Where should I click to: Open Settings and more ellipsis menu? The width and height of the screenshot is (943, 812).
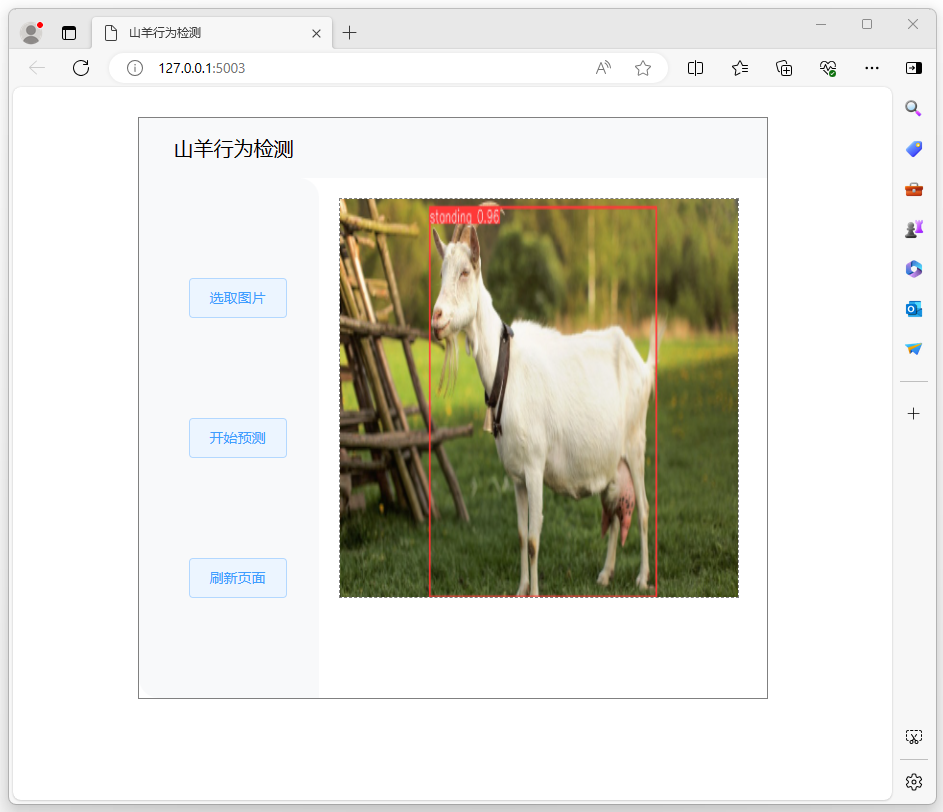click(872, 68)
